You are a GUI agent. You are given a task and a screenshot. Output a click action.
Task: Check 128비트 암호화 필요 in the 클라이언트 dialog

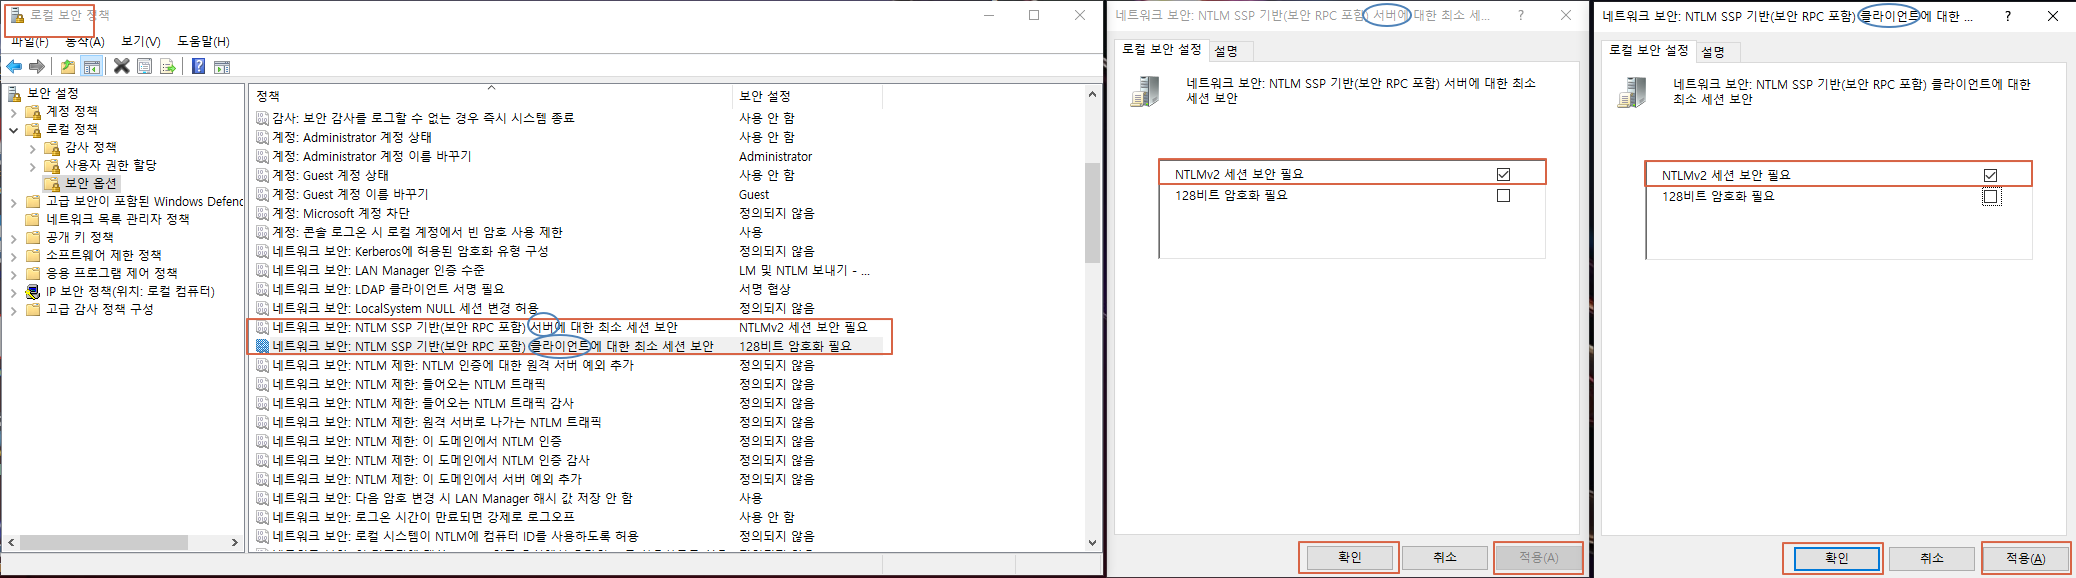[1990, 197]
